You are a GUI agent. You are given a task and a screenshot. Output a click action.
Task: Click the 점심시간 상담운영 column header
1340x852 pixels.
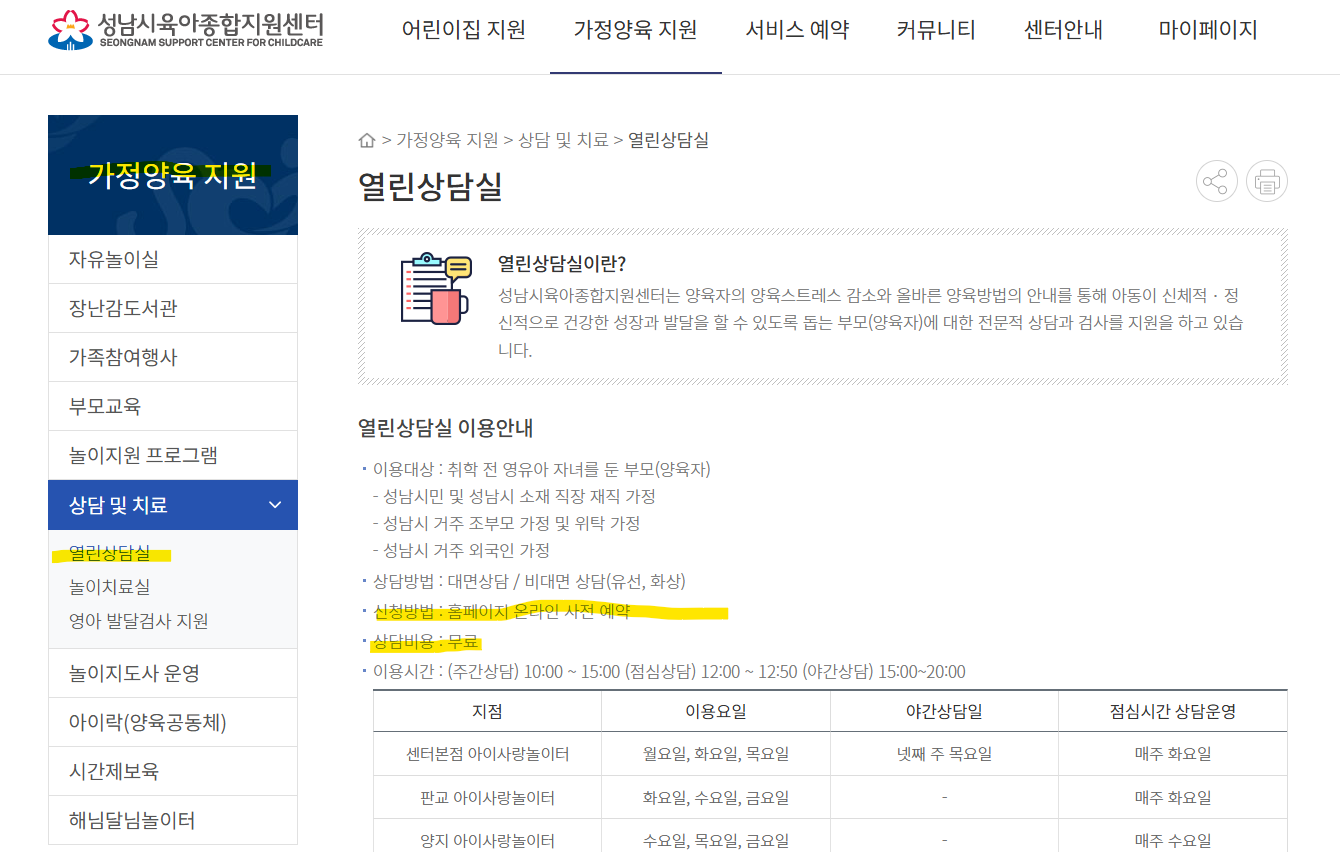(1173, 712)
